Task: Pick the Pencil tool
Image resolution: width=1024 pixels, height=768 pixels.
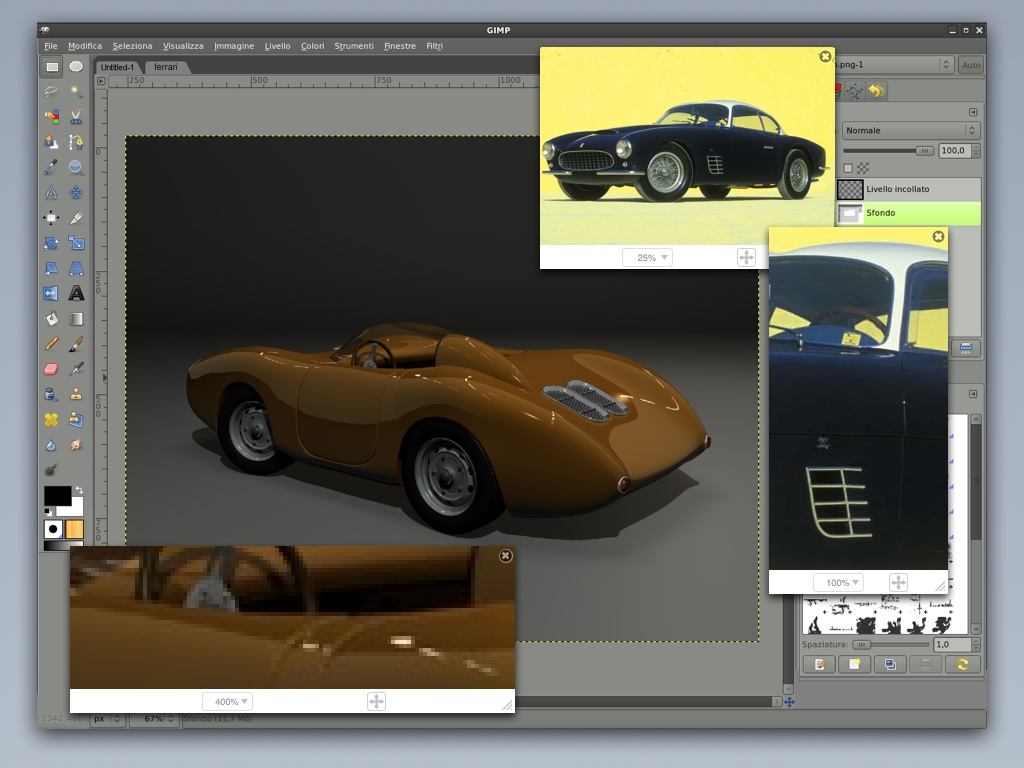Action: click(x=51, y=344)
